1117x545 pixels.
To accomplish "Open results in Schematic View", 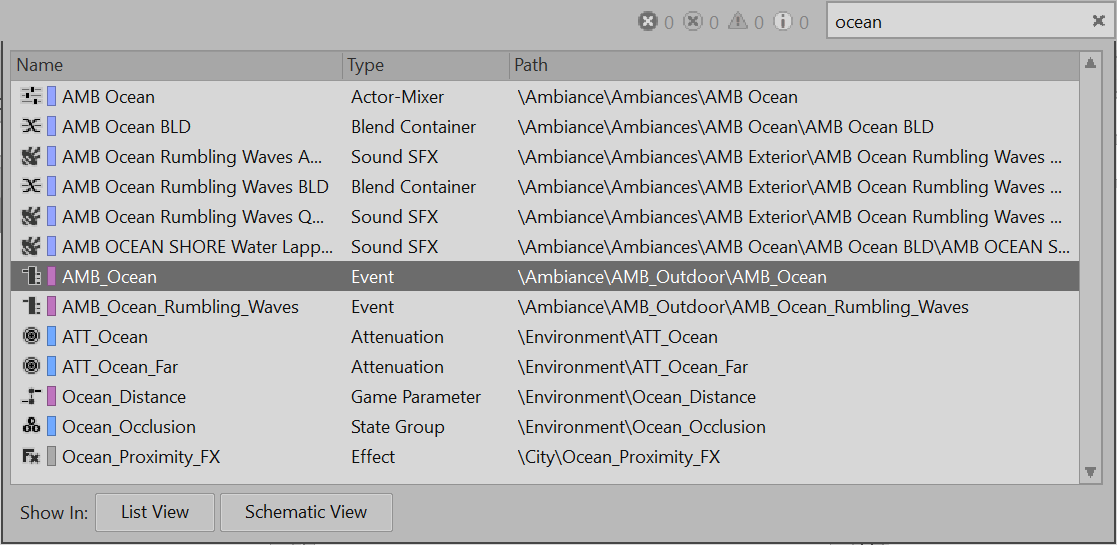I will point(306,512).
